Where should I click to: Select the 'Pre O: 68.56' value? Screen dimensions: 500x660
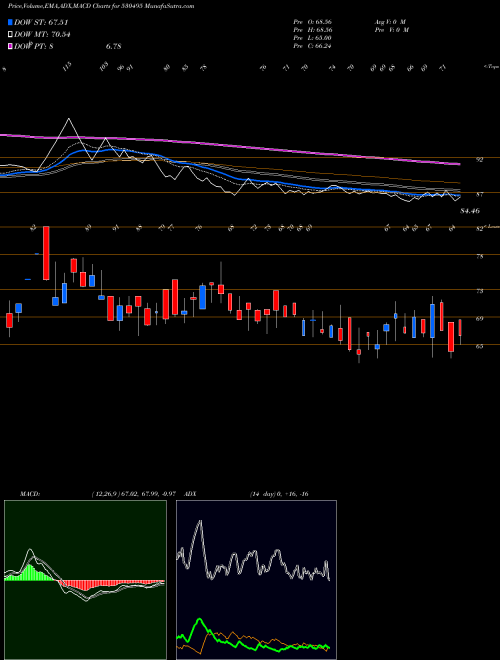pos(312,21)
